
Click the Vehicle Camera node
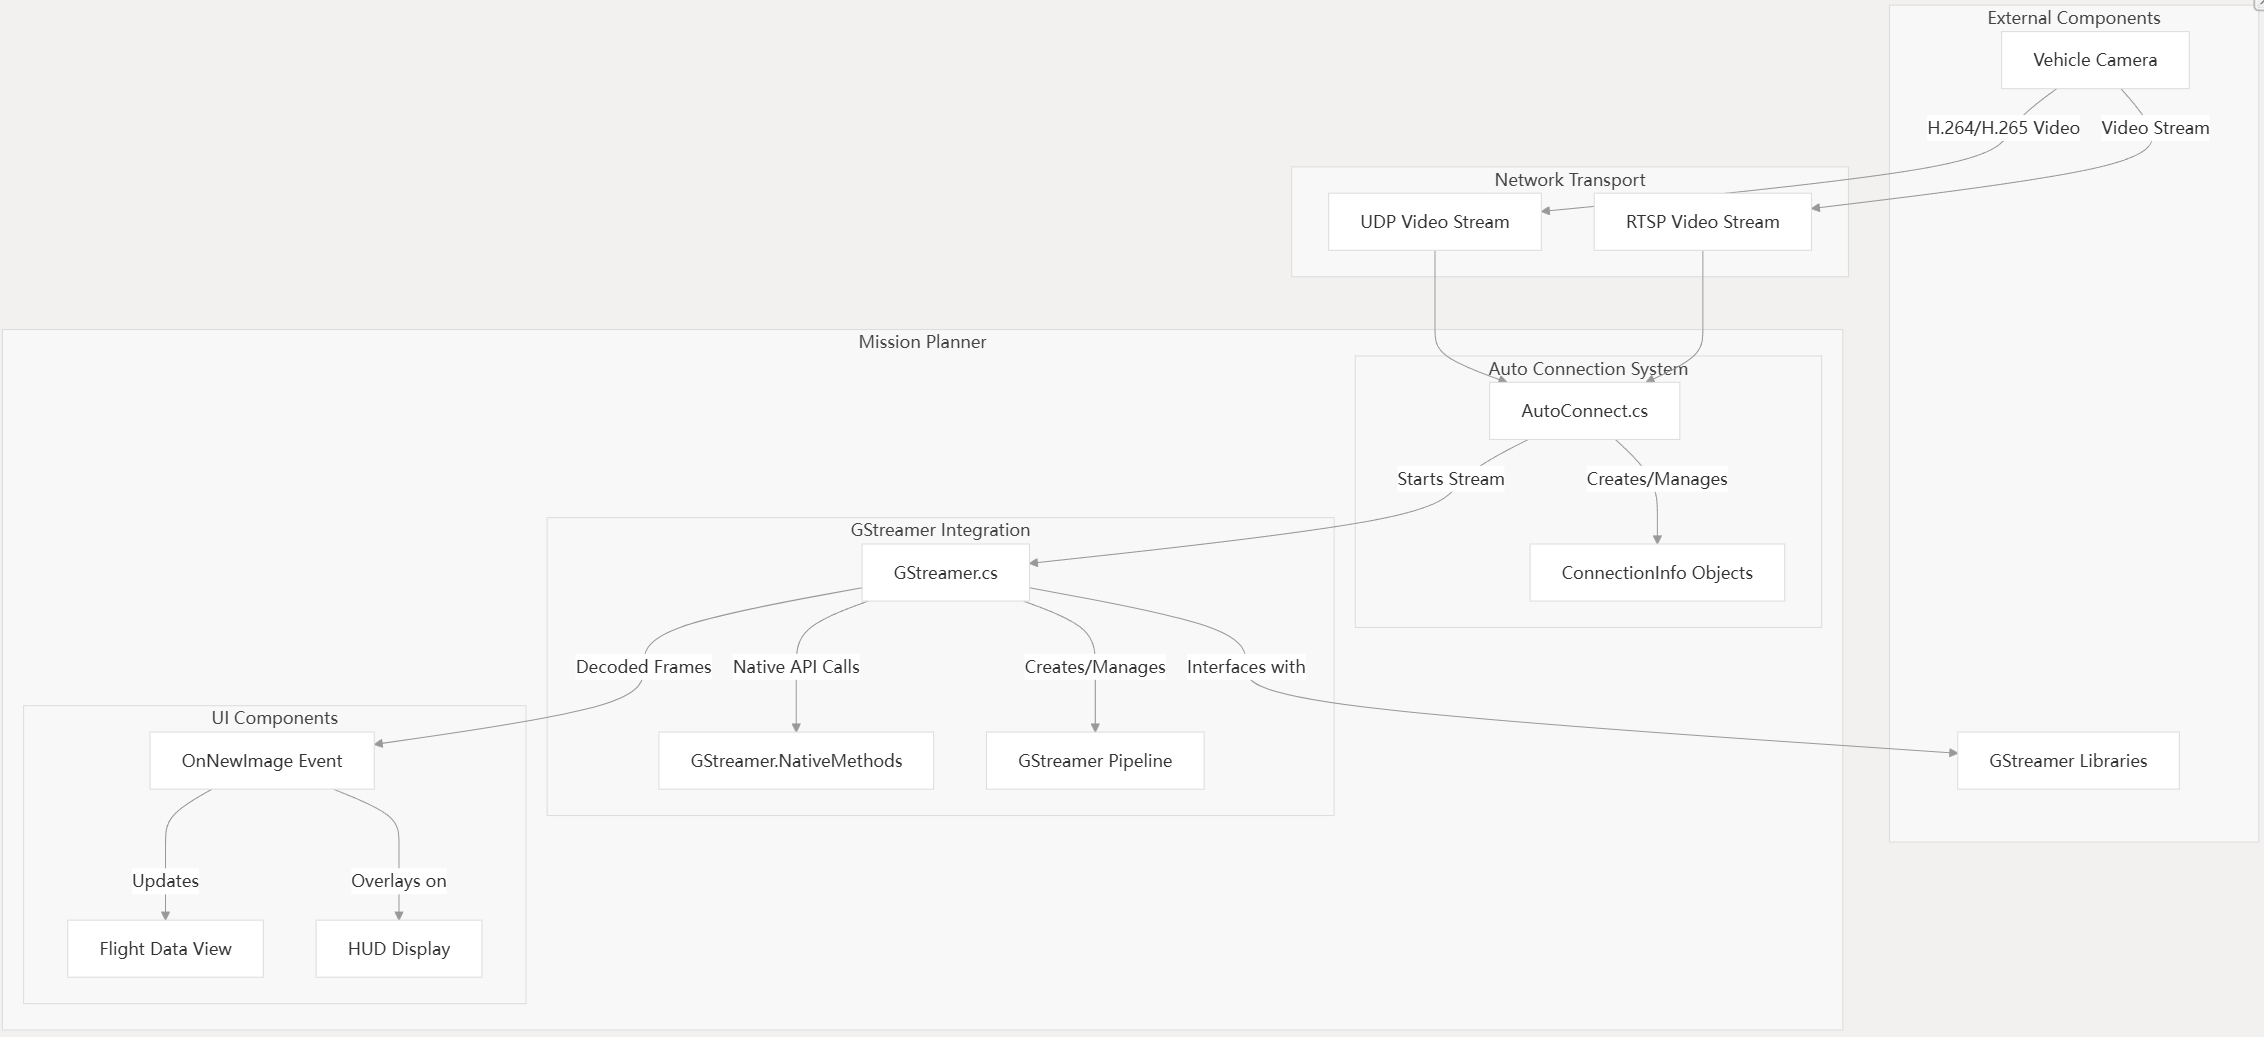(2095, 60)
